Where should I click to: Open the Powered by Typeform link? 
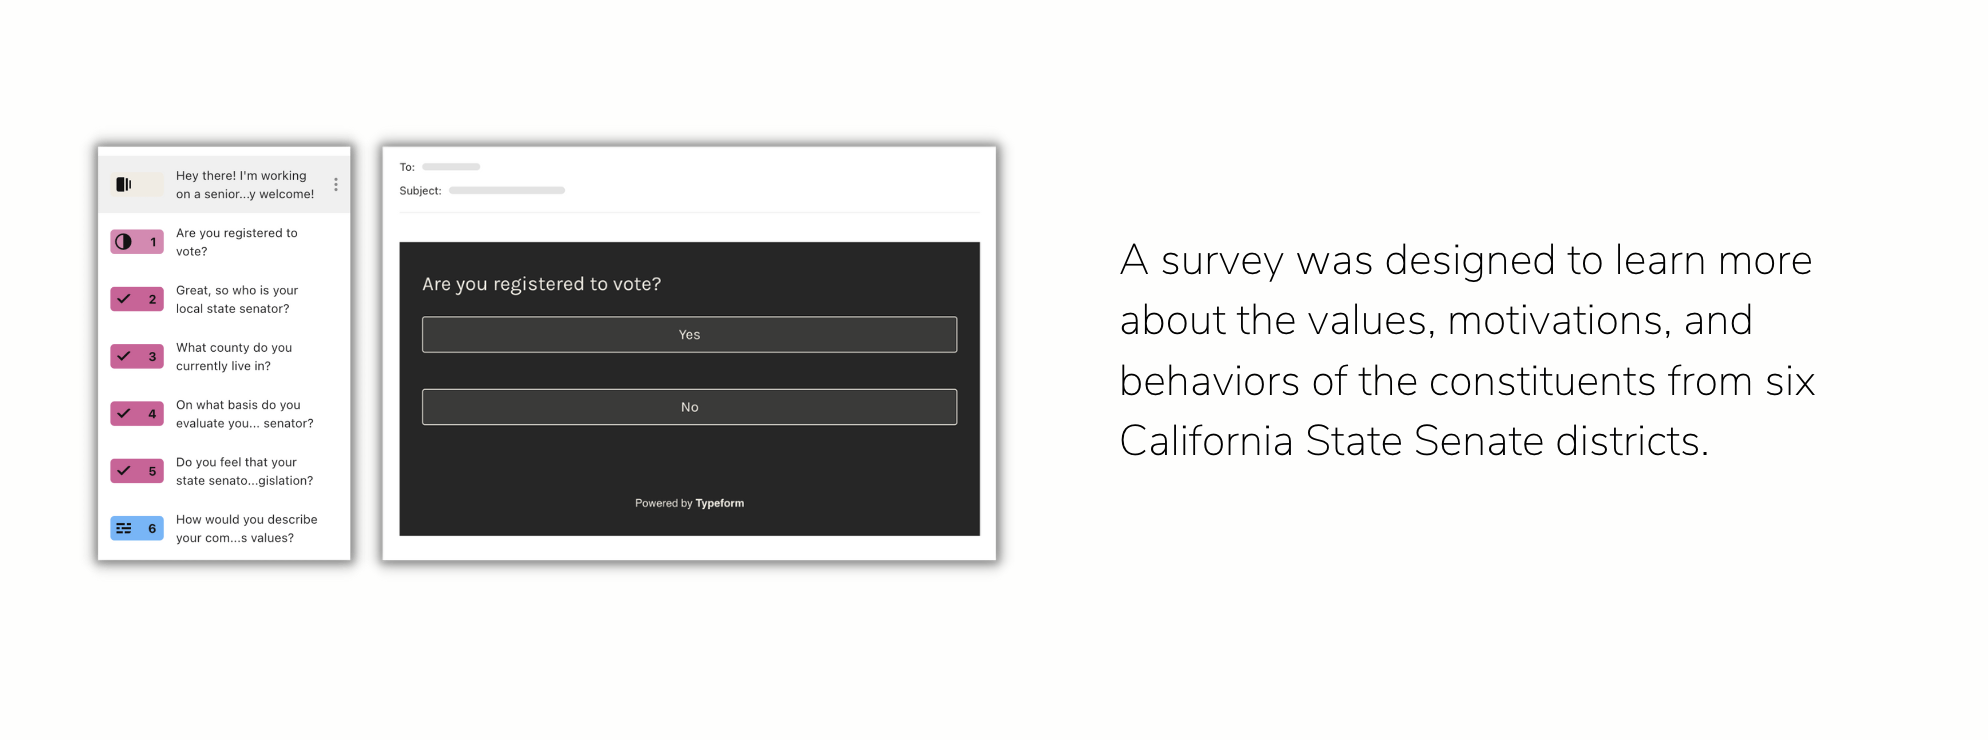coord(689,503)
